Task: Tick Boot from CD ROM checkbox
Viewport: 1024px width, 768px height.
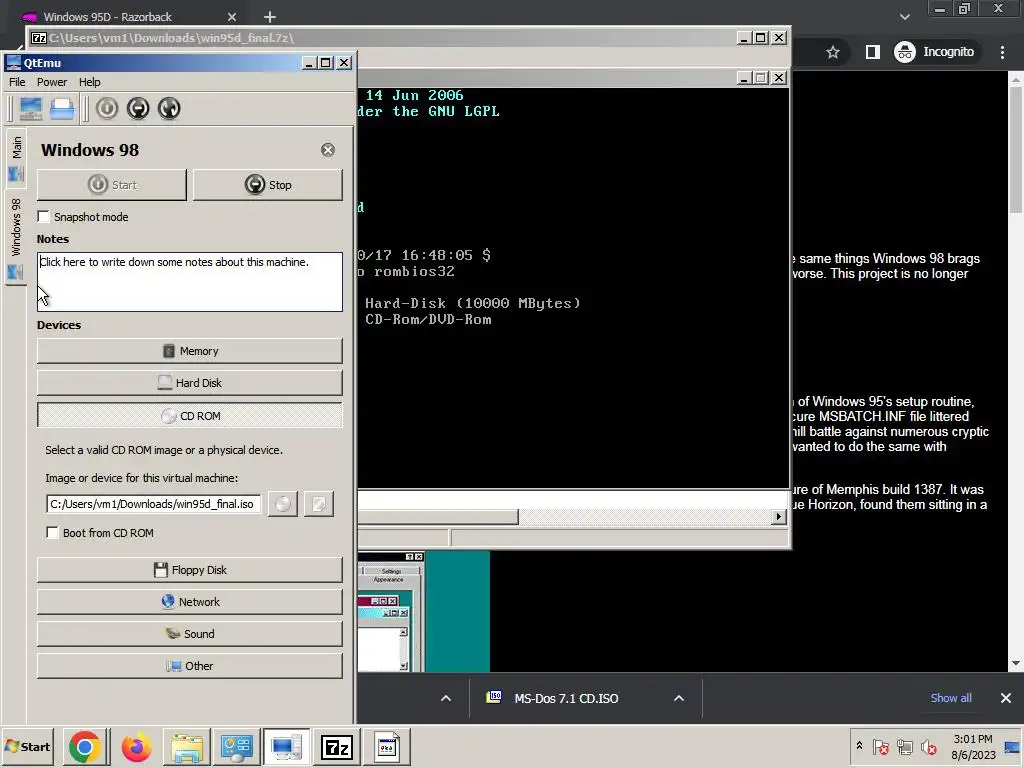Action: click(x=52, y=533)
